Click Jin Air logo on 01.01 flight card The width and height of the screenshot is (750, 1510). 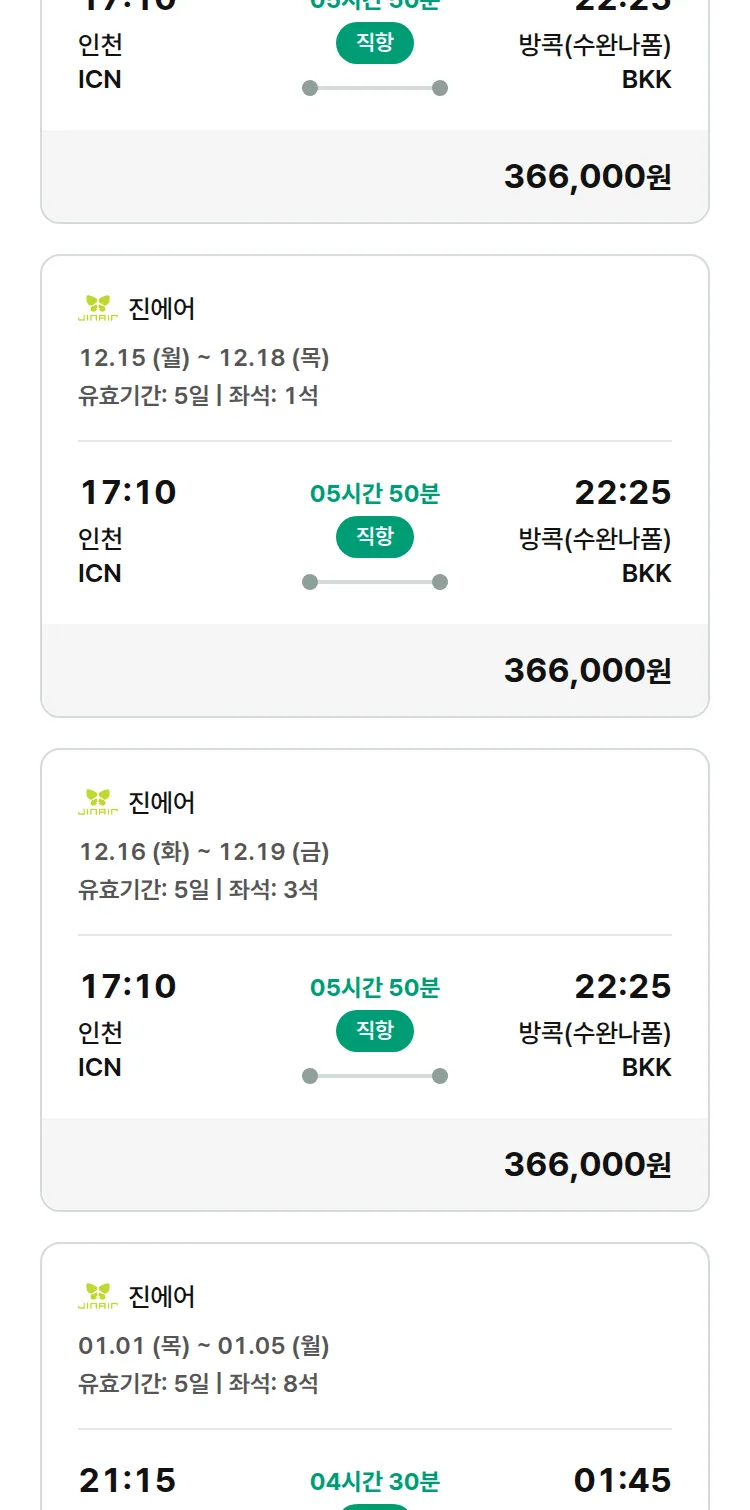[98, 1296]
